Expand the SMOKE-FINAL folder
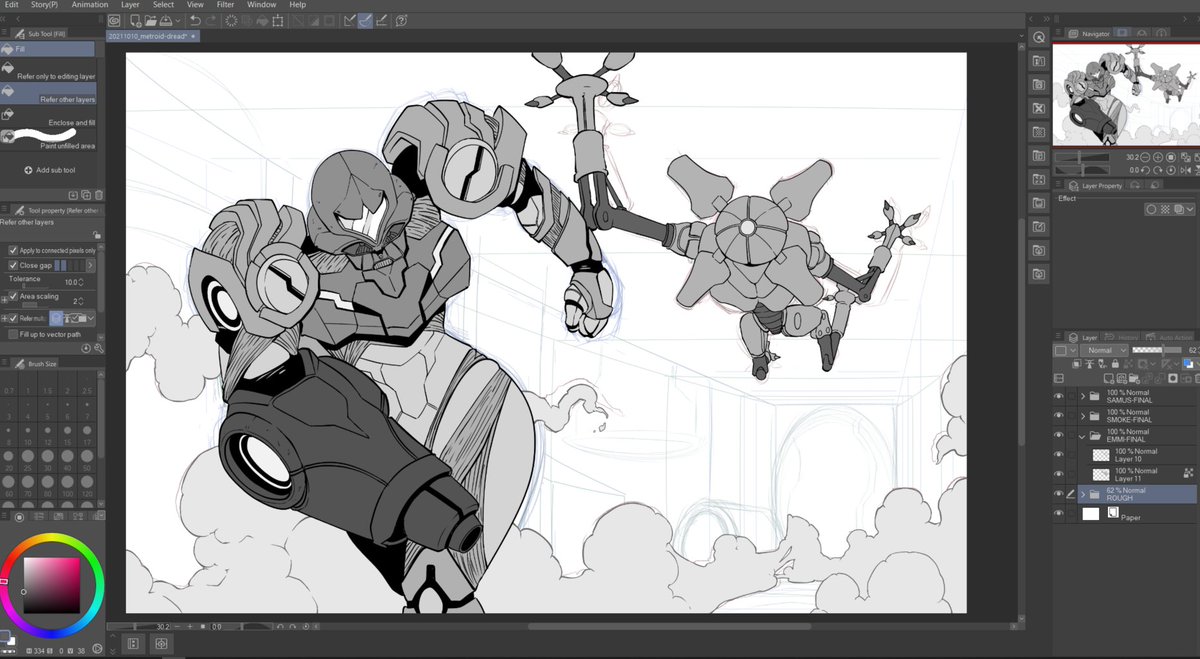The width and height of the screenshot is (1200, 659). pyautogui.click(x=1083, y=415)
